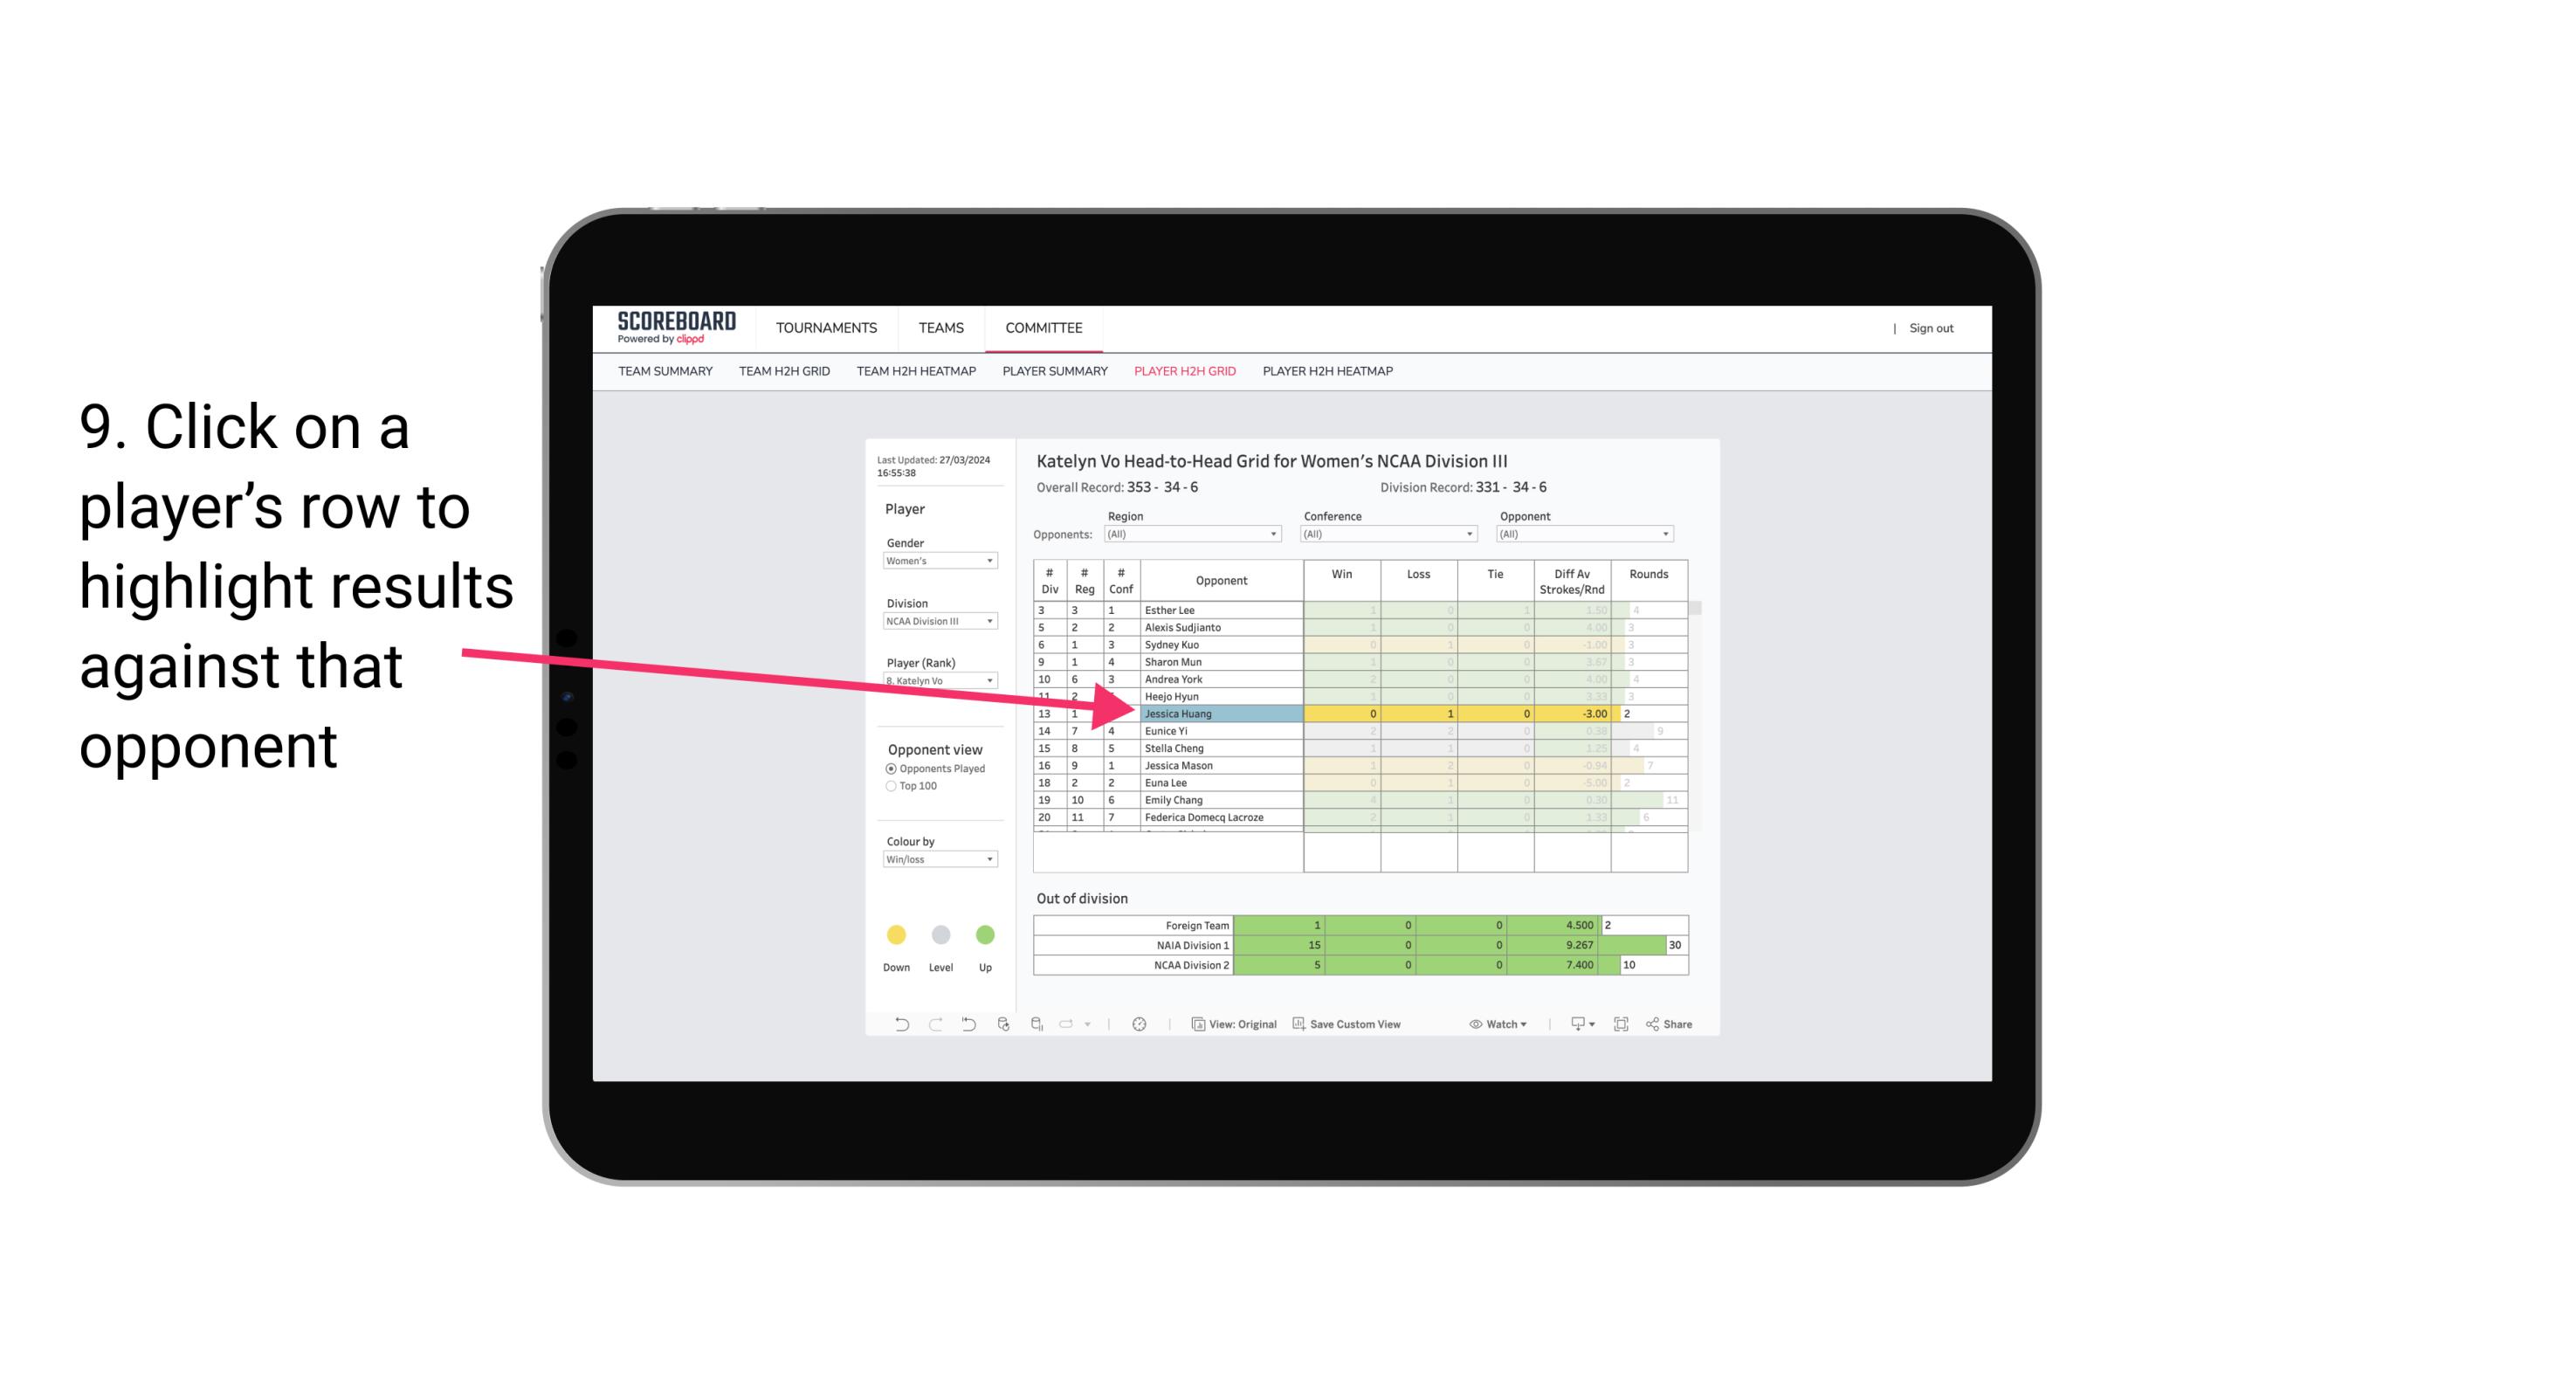The height and width of the screenshot is (1386, 2576).
Task: Click the yellow Down colour swatch
Action: pos(892,934)
